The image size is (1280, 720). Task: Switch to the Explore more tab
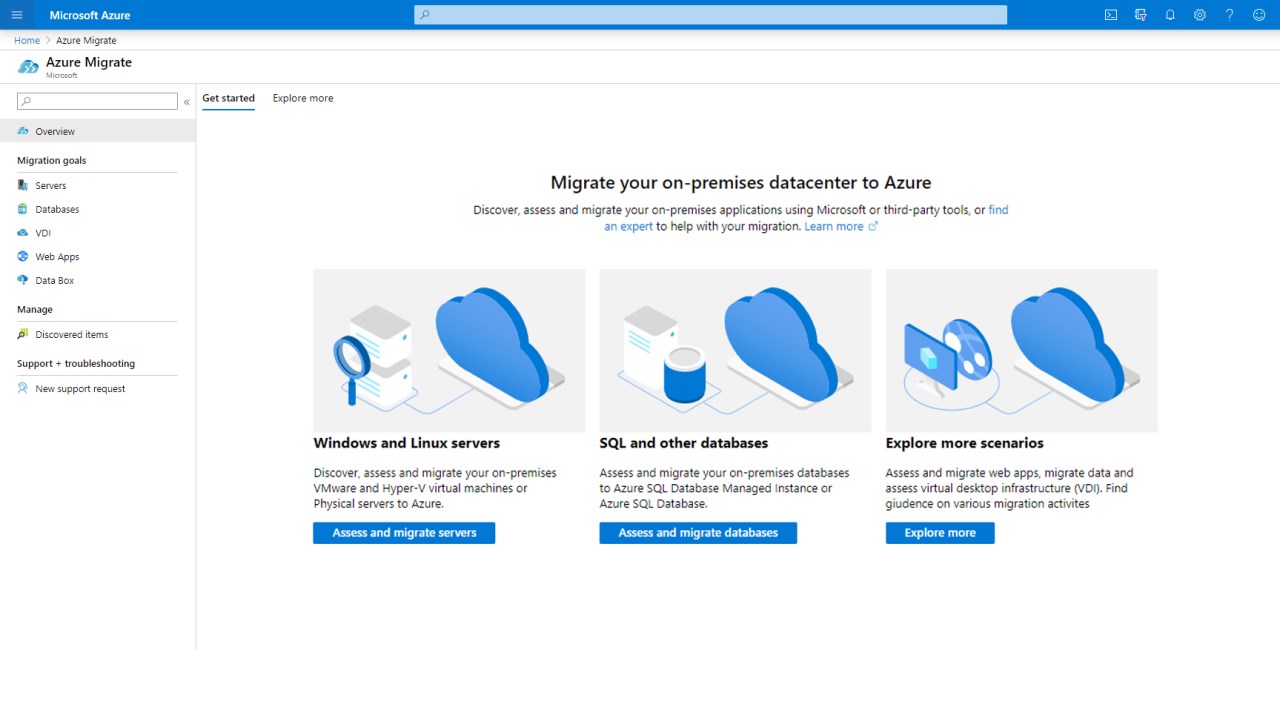click(303, 98)
